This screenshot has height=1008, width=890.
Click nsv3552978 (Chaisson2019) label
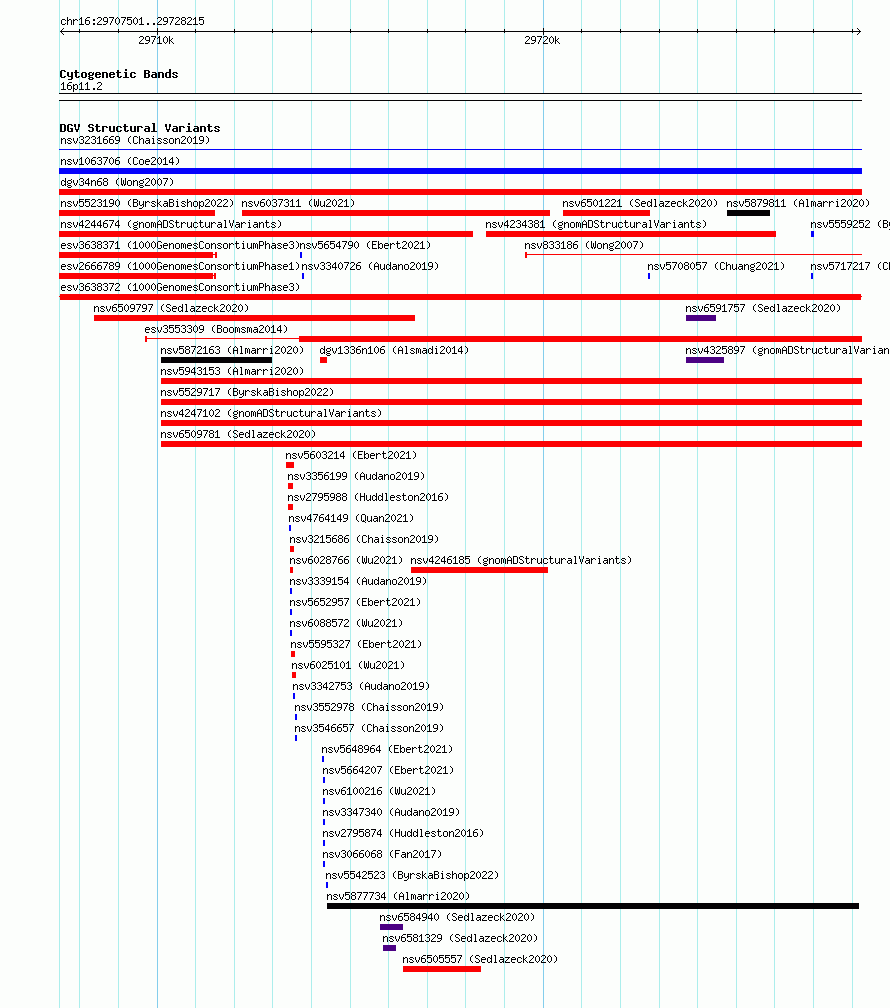pyautogui.click(x=369, y=707)
